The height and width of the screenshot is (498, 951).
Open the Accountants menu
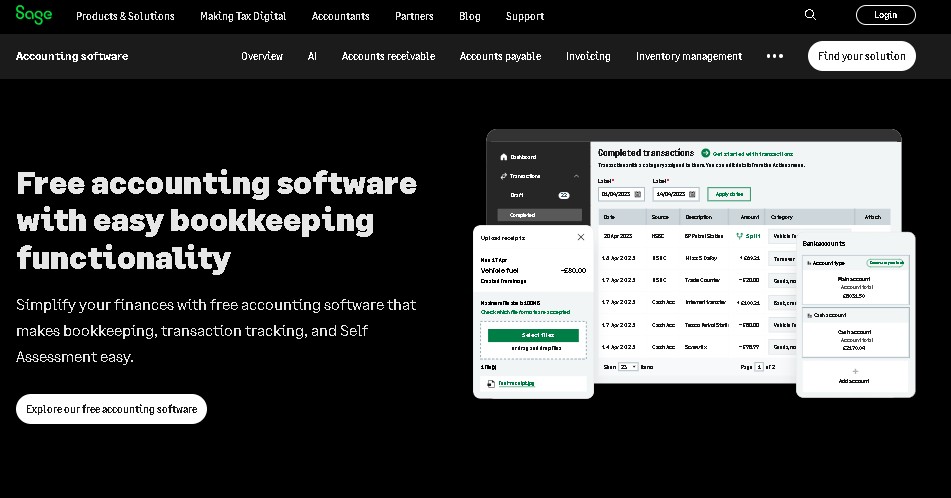click(x=340, y=16)
